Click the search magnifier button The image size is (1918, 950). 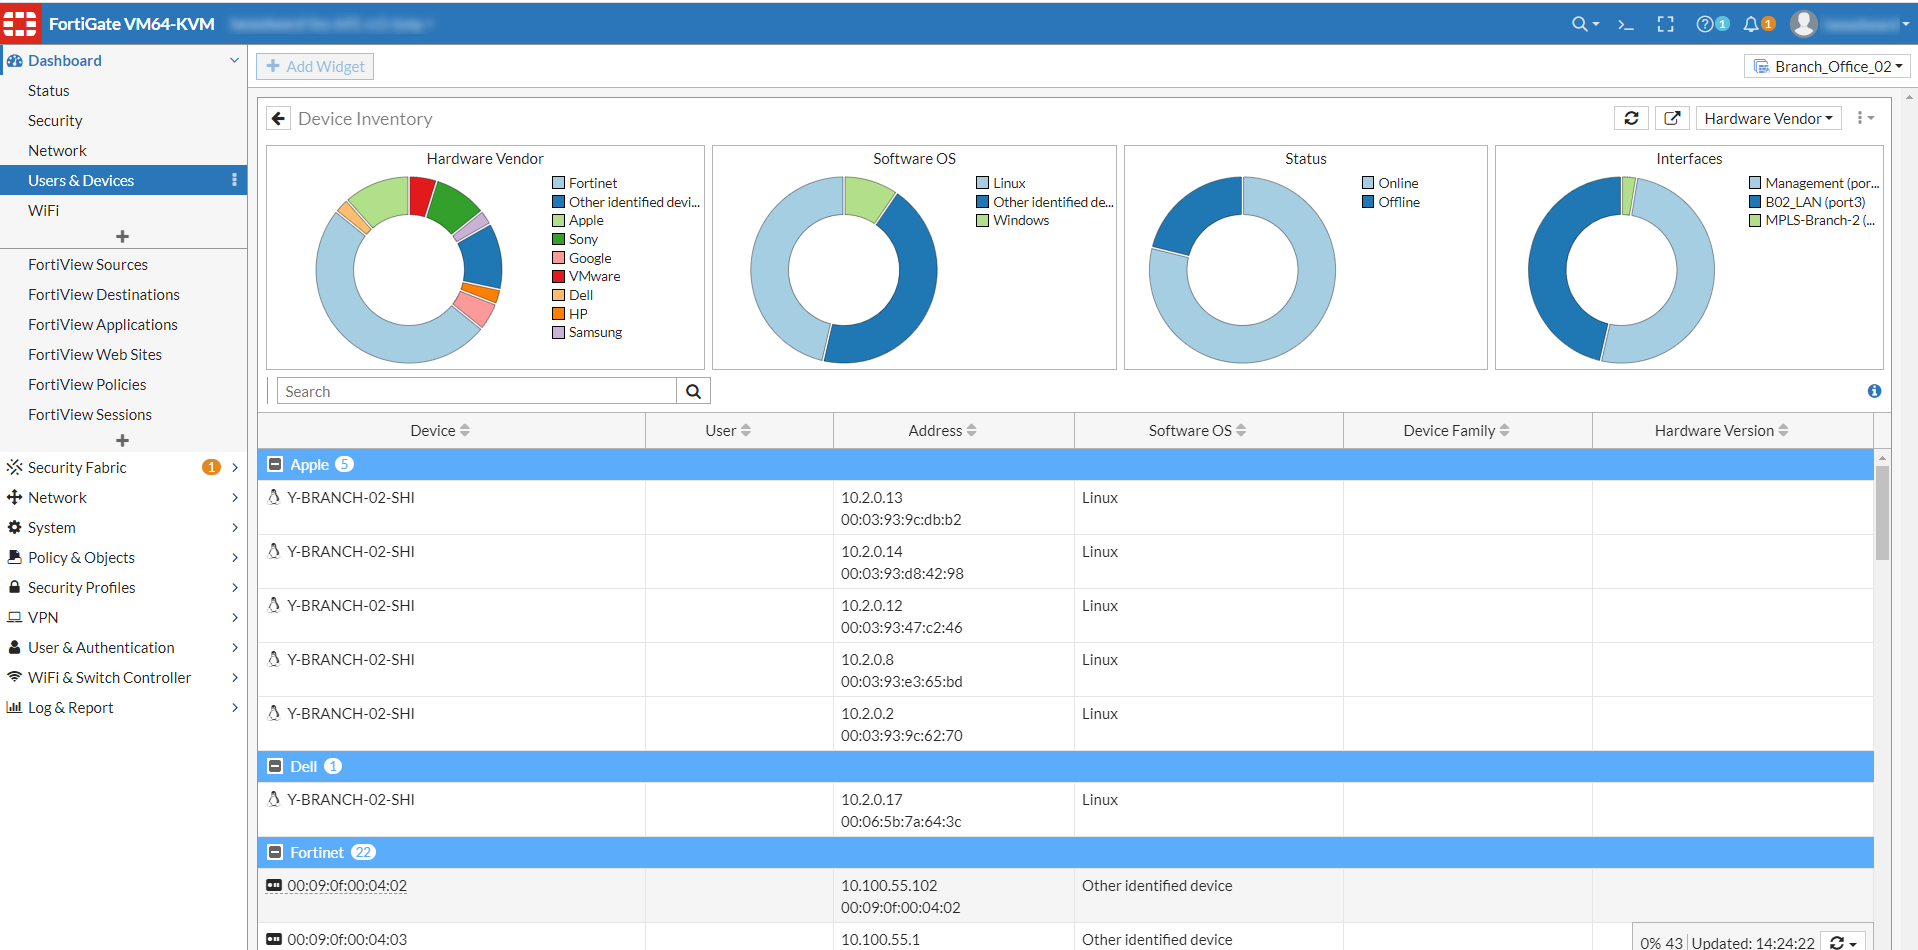click(693, 391)
